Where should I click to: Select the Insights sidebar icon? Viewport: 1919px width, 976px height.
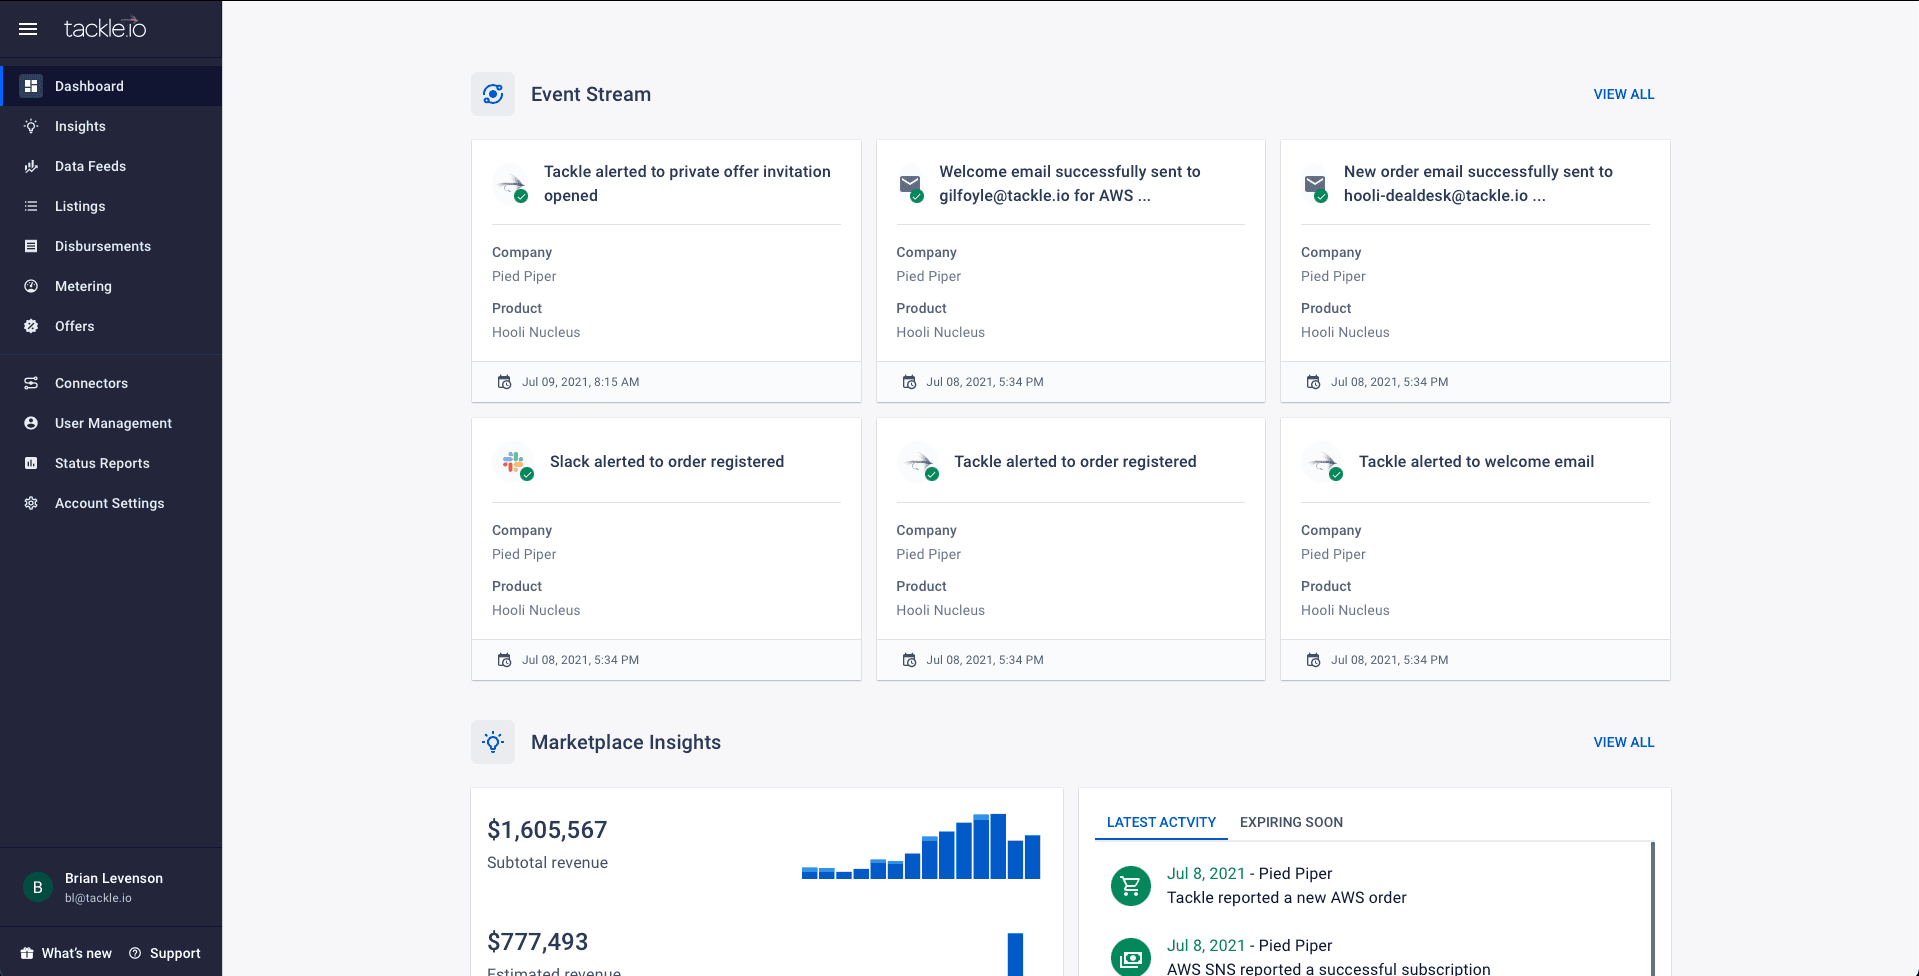31,126
